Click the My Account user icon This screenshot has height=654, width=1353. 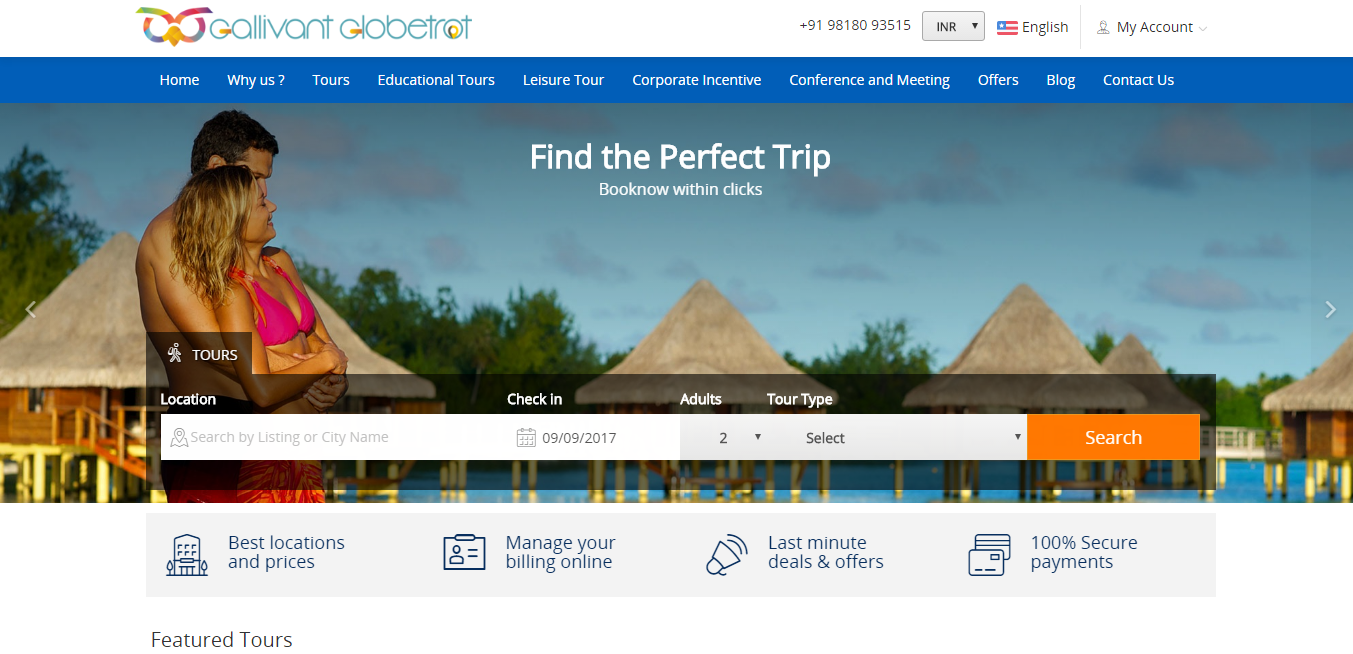click(1103, 27)
